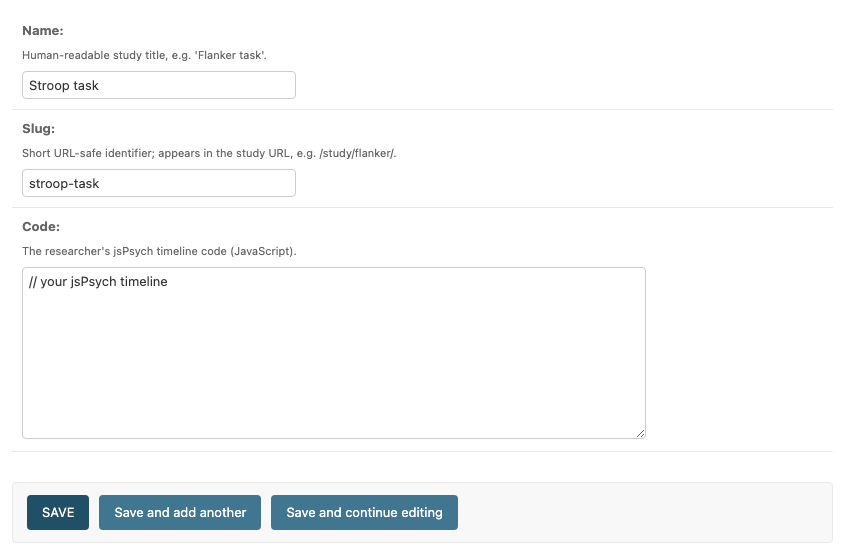Click help text 'Human-readable study title'
845x555 pixels.
(144, 55)
